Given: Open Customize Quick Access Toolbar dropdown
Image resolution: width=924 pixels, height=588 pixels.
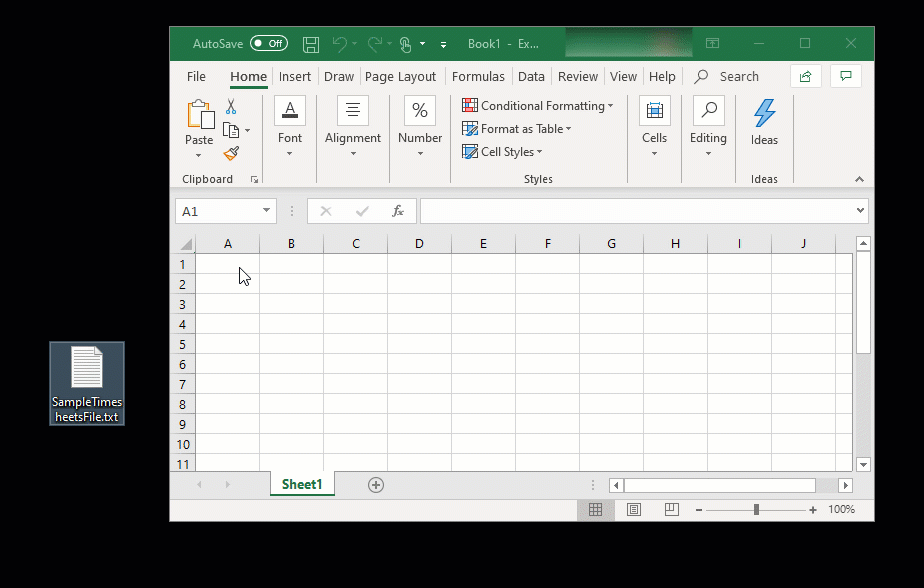Looking at the screenshot, I should click(443, 44).
